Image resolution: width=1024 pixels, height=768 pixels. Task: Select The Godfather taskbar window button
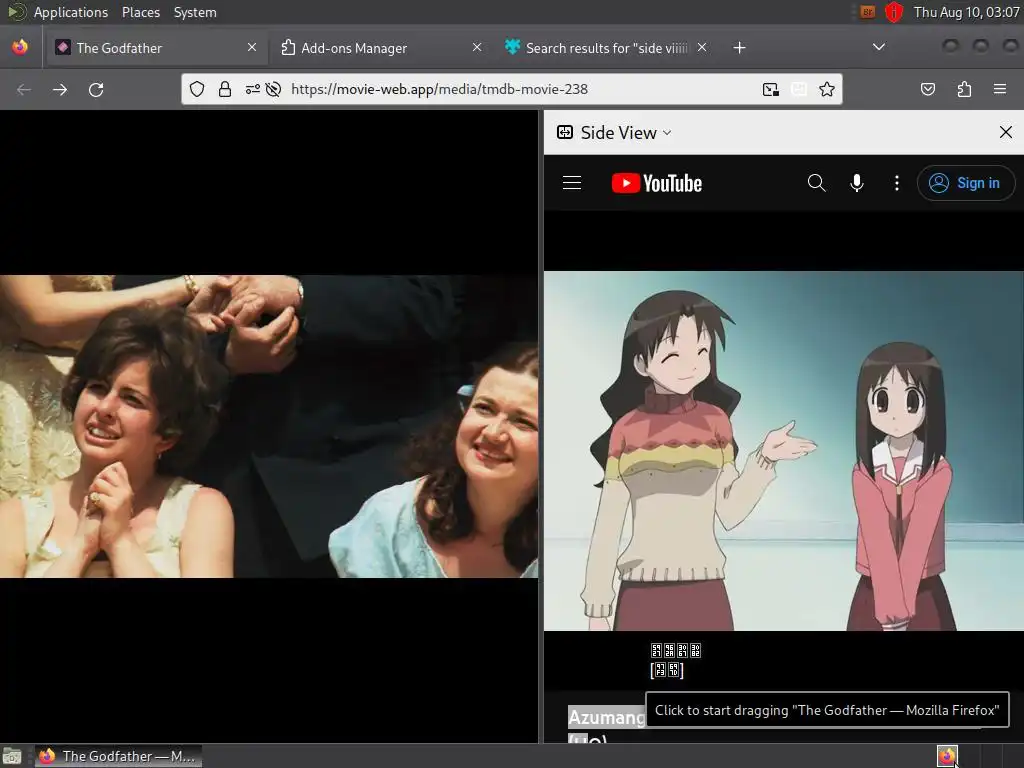tap(118, 756)
